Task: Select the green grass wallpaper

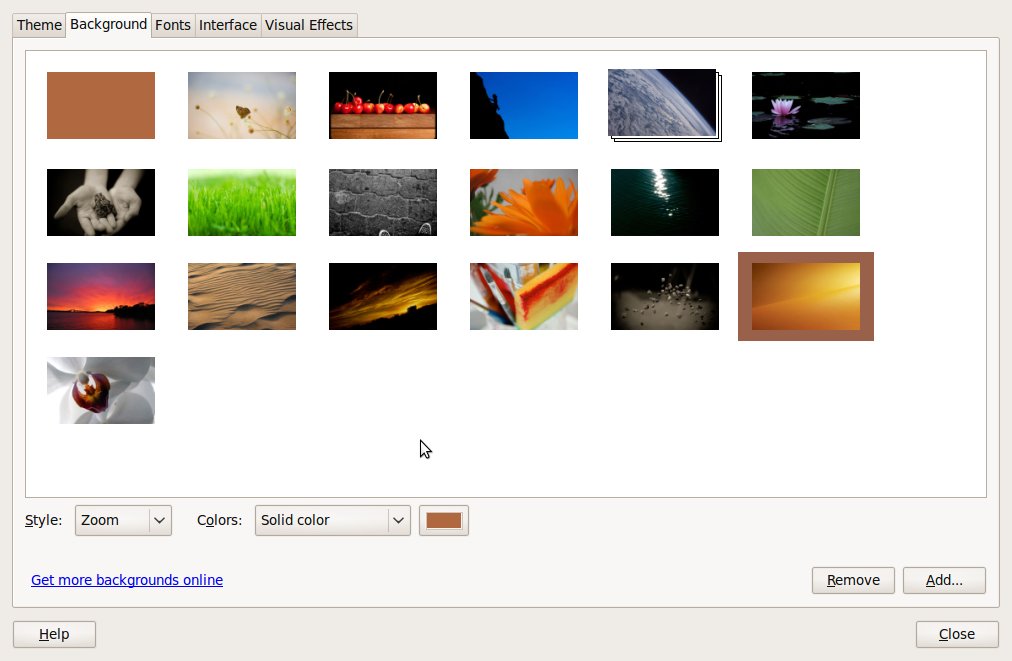Action: tap(242, 203)
